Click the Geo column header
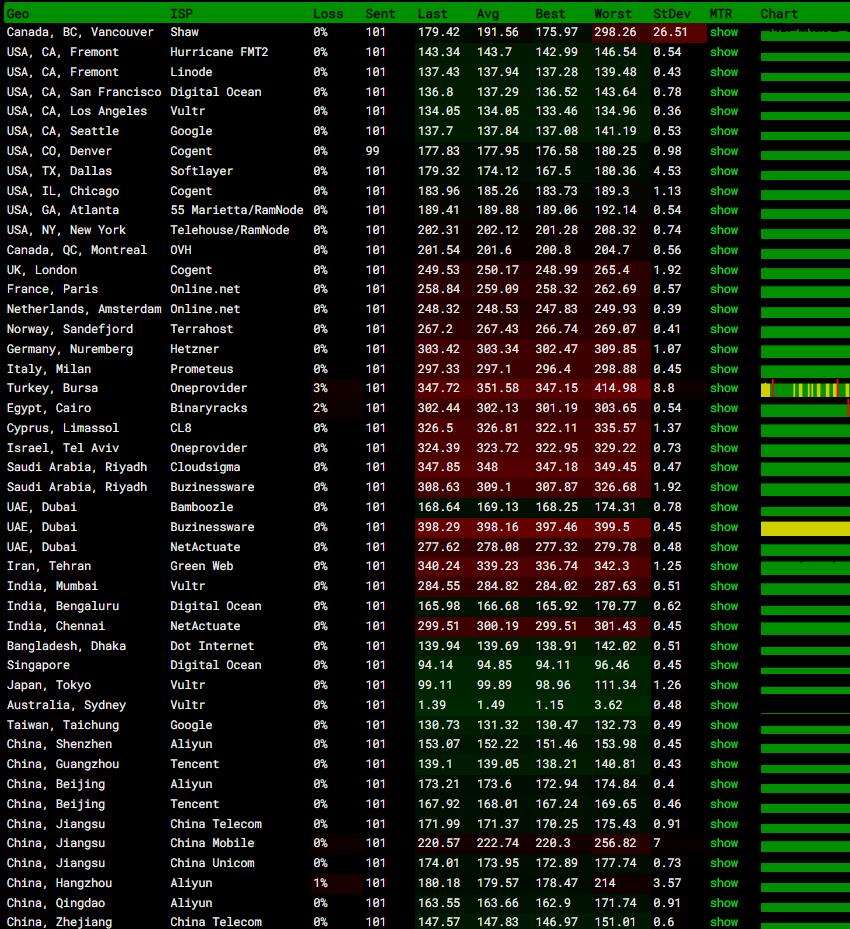Screen dimensions: 850x929 pos(18,14)
